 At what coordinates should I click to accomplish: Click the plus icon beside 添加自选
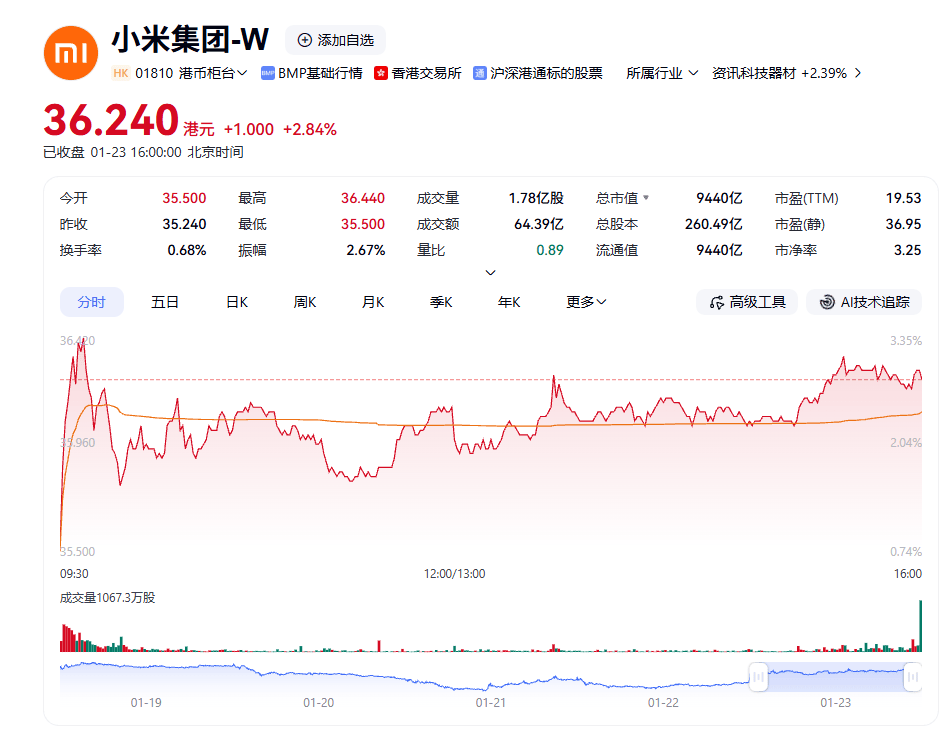pyautogui.click(x=303, y=41)
